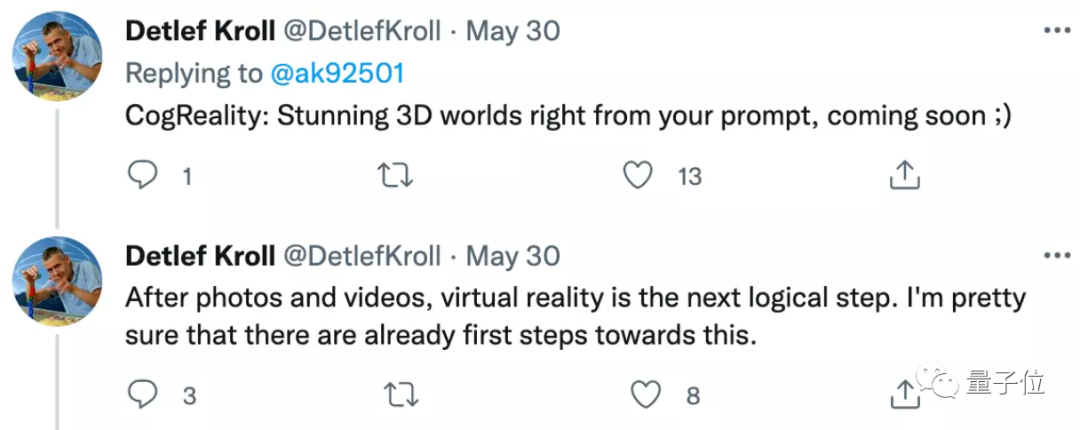Open more options for second tweet
The height and width of the screenshot is (430, 1080).
1056,256
